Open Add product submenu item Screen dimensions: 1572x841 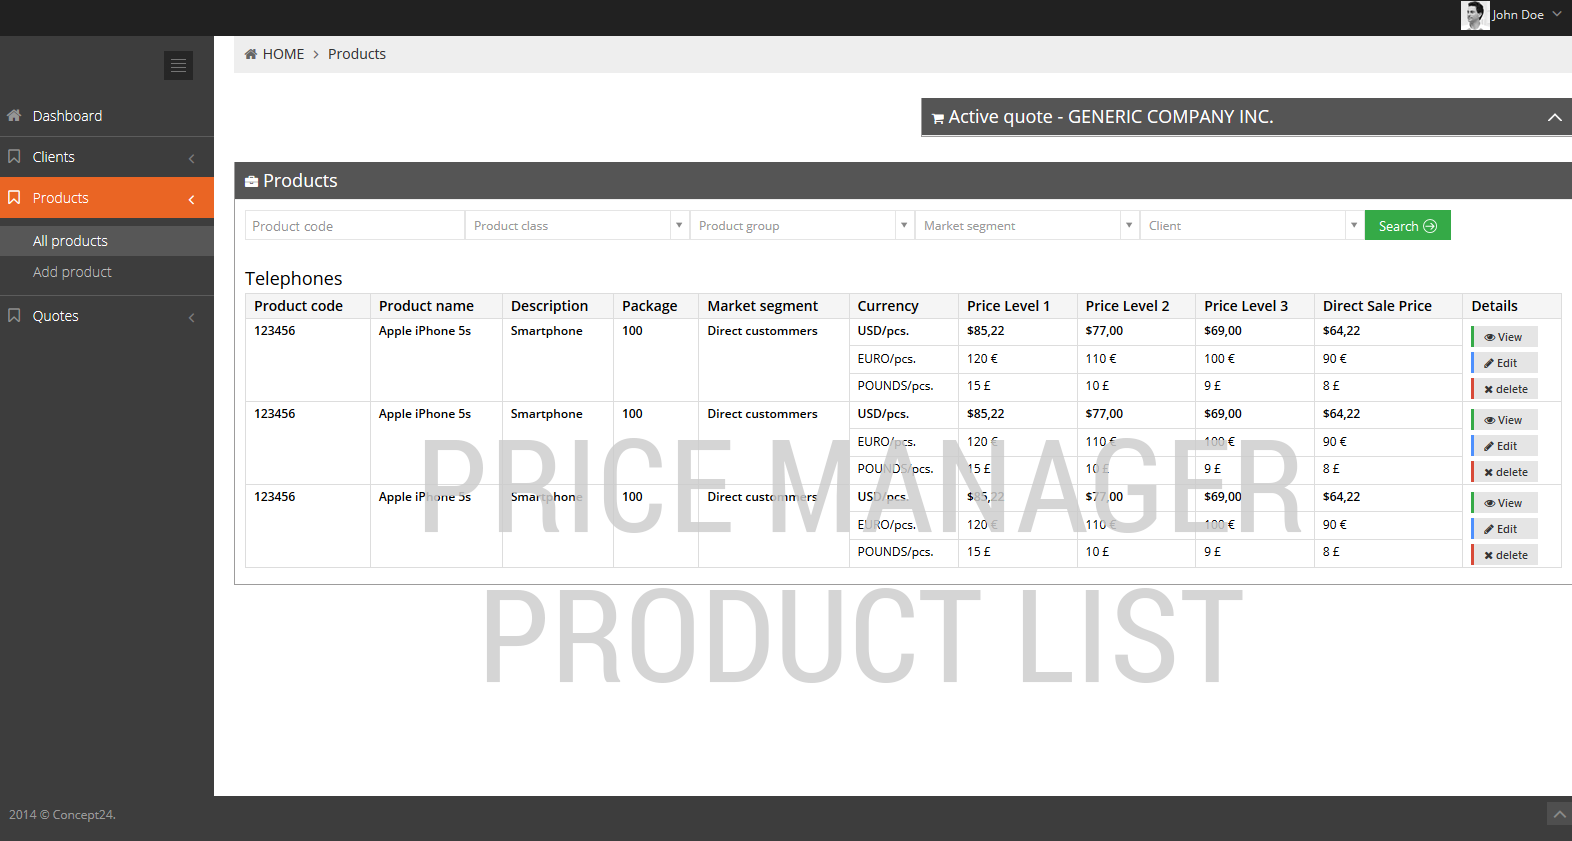(107, 272)
